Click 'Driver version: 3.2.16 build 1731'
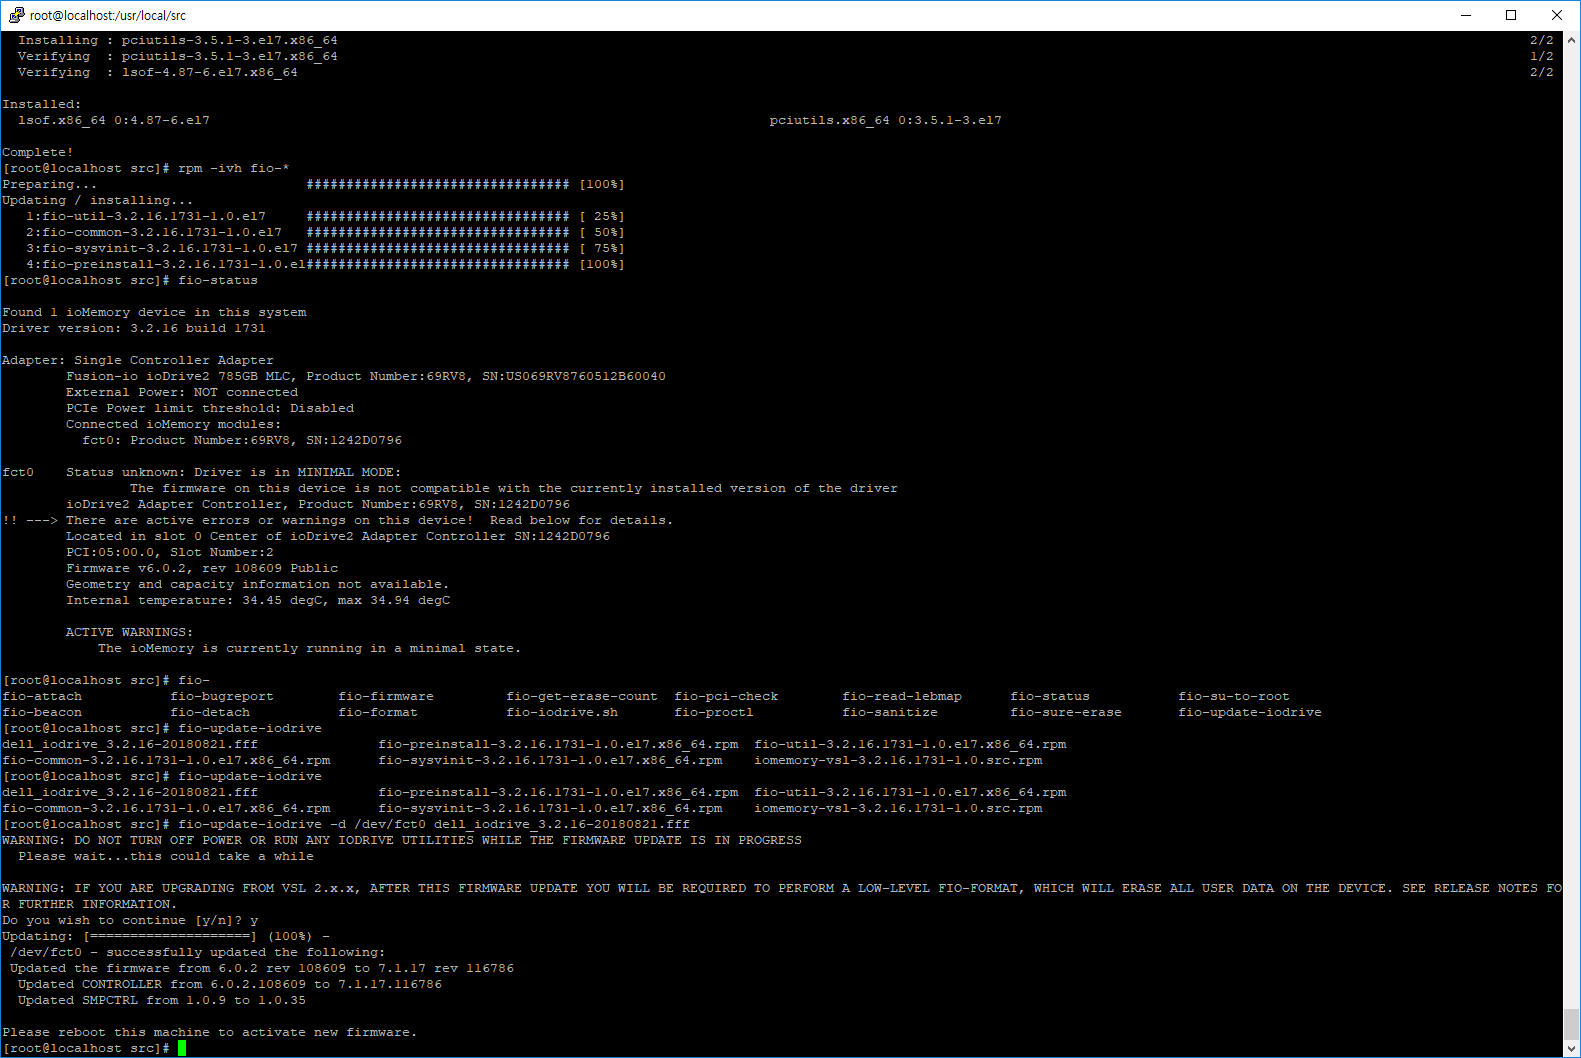The image size is (1581, 1058). pyautogui.click(x=134, y=328)
